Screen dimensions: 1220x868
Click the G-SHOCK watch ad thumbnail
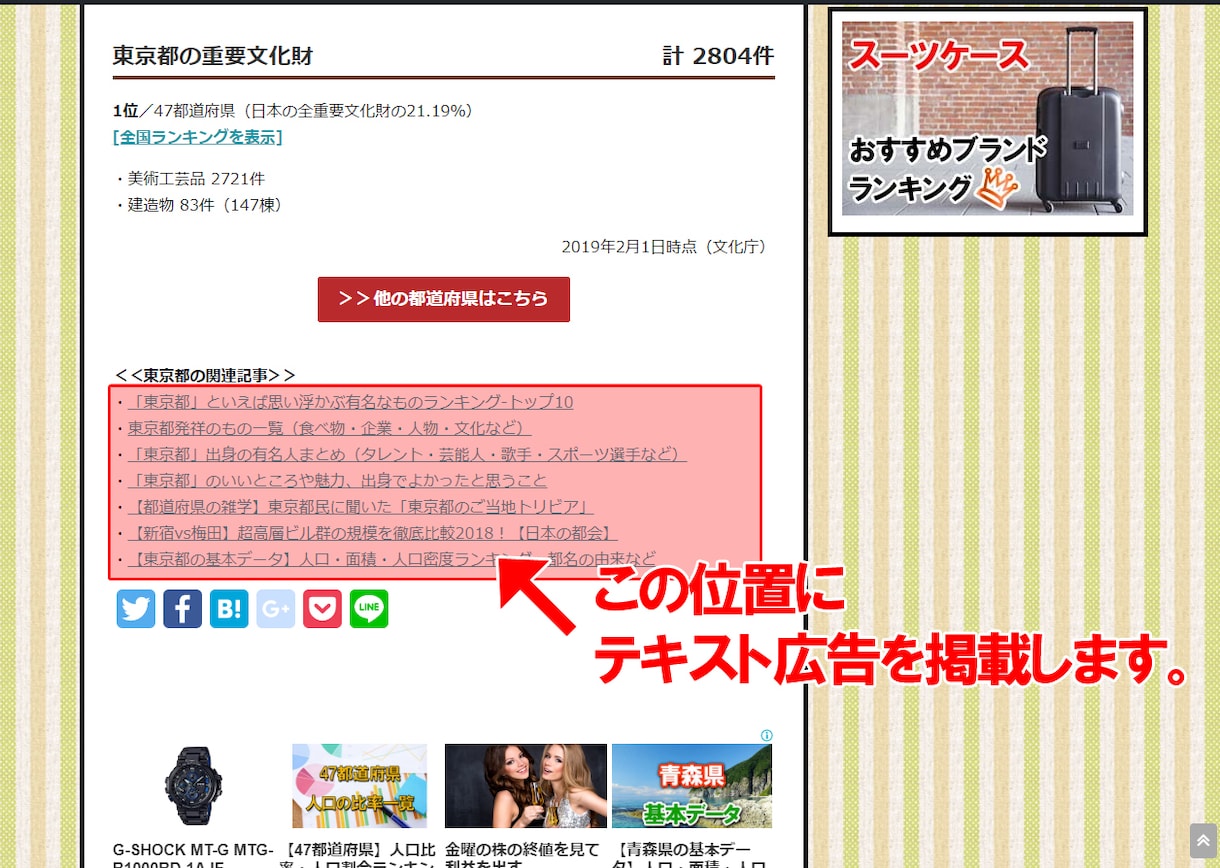[x=194, y=786]
